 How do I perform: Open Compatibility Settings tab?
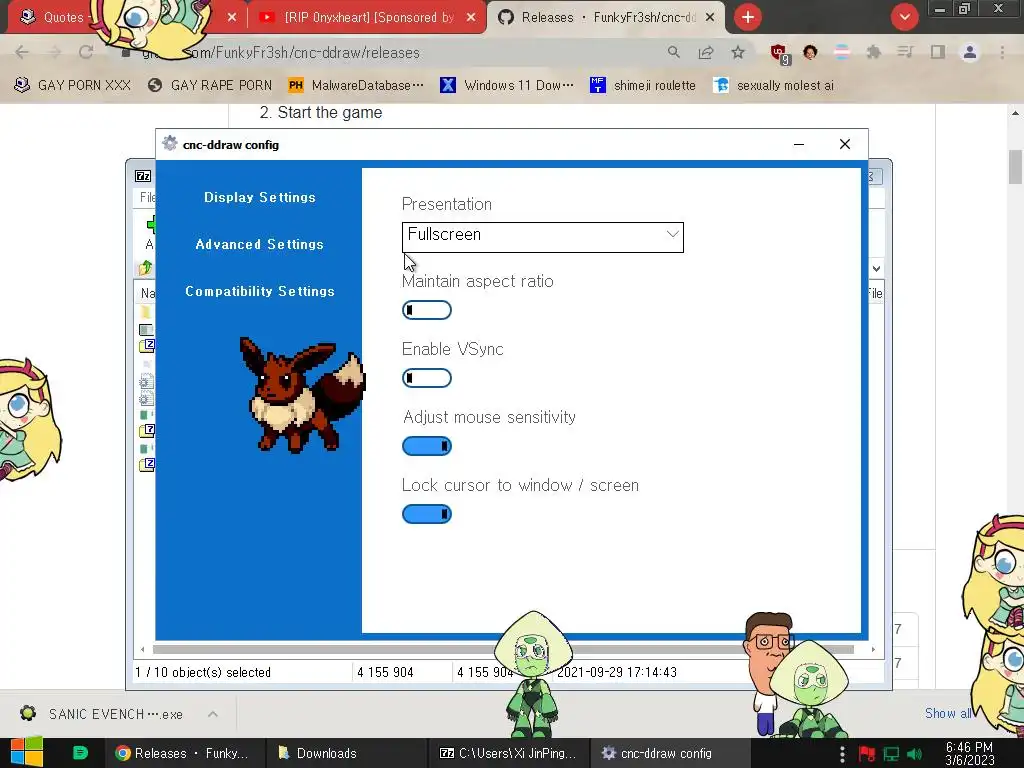(259, 291)
